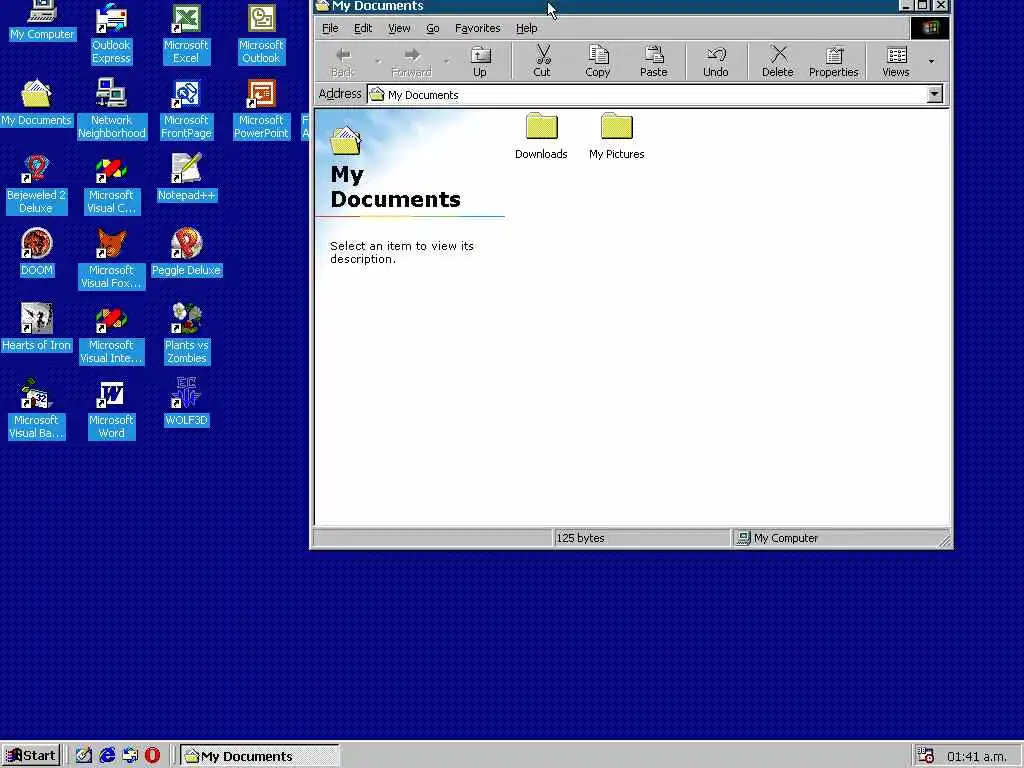This screenshot has height=768, width=1024.
Task: Open the File menu
Action: pyautogui.click(x=330, y=28)
